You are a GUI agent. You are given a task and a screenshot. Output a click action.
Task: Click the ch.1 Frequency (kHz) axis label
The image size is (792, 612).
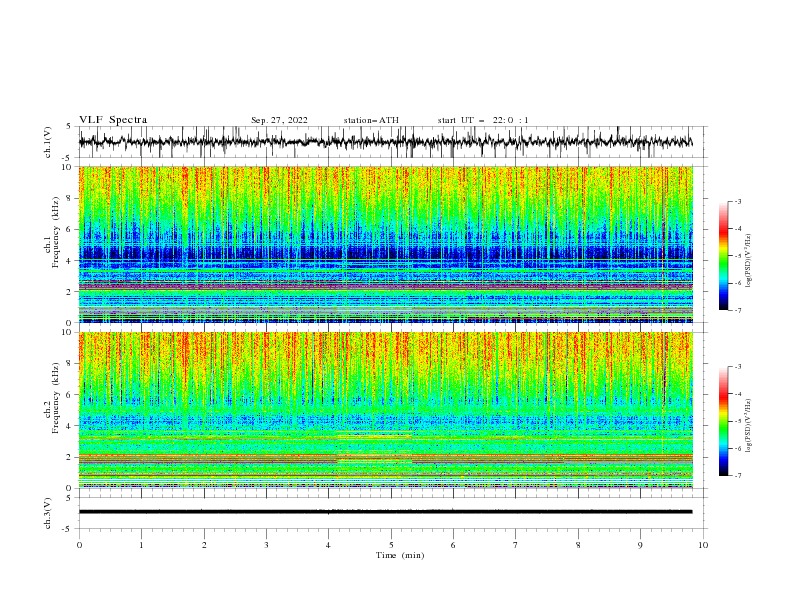tap(52, 233)
